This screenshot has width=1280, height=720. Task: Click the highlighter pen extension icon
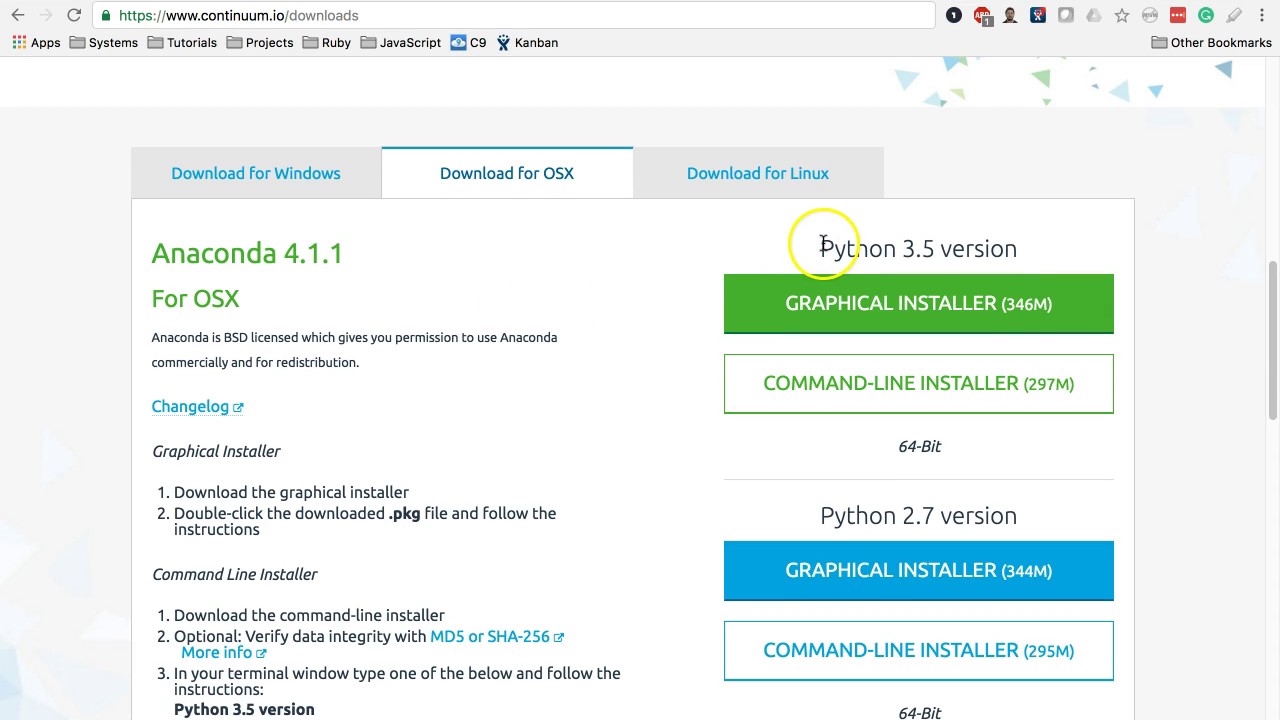pos(1234,15)
